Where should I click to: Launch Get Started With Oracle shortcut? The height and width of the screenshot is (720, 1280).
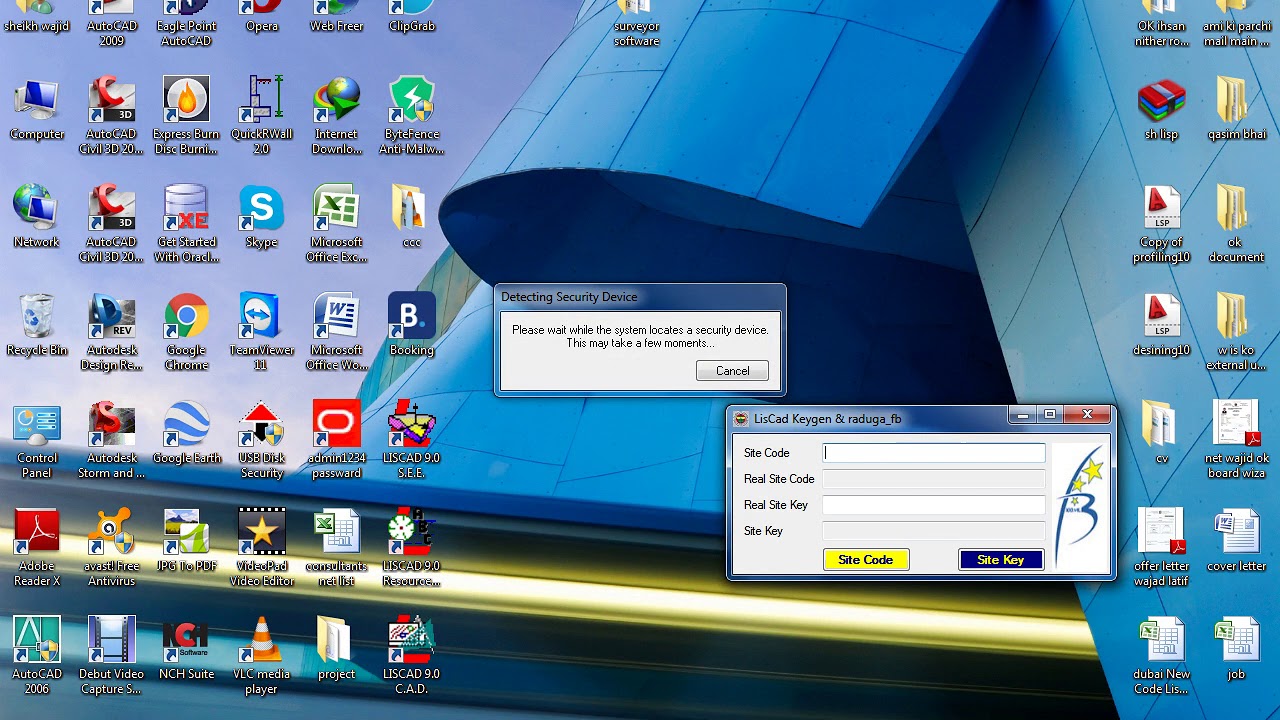click(186, 224)
